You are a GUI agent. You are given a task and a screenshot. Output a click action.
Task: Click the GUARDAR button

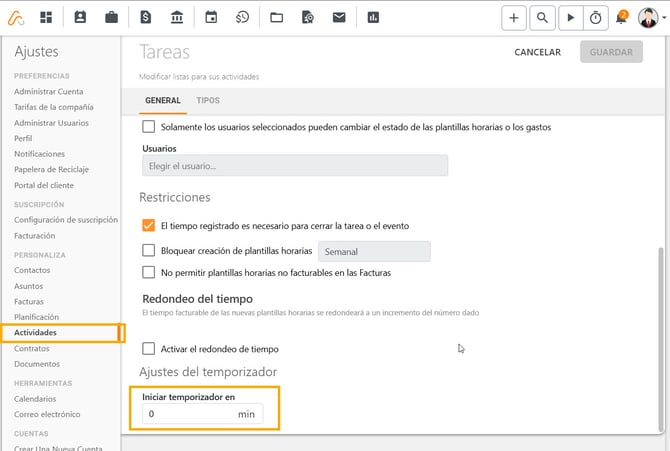pyautogui.click(x=611, y=52)
